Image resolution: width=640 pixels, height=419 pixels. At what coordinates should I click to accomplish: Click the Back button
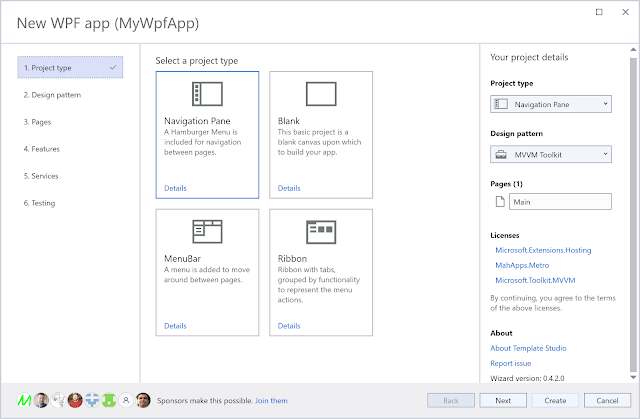tap(451, 401)
